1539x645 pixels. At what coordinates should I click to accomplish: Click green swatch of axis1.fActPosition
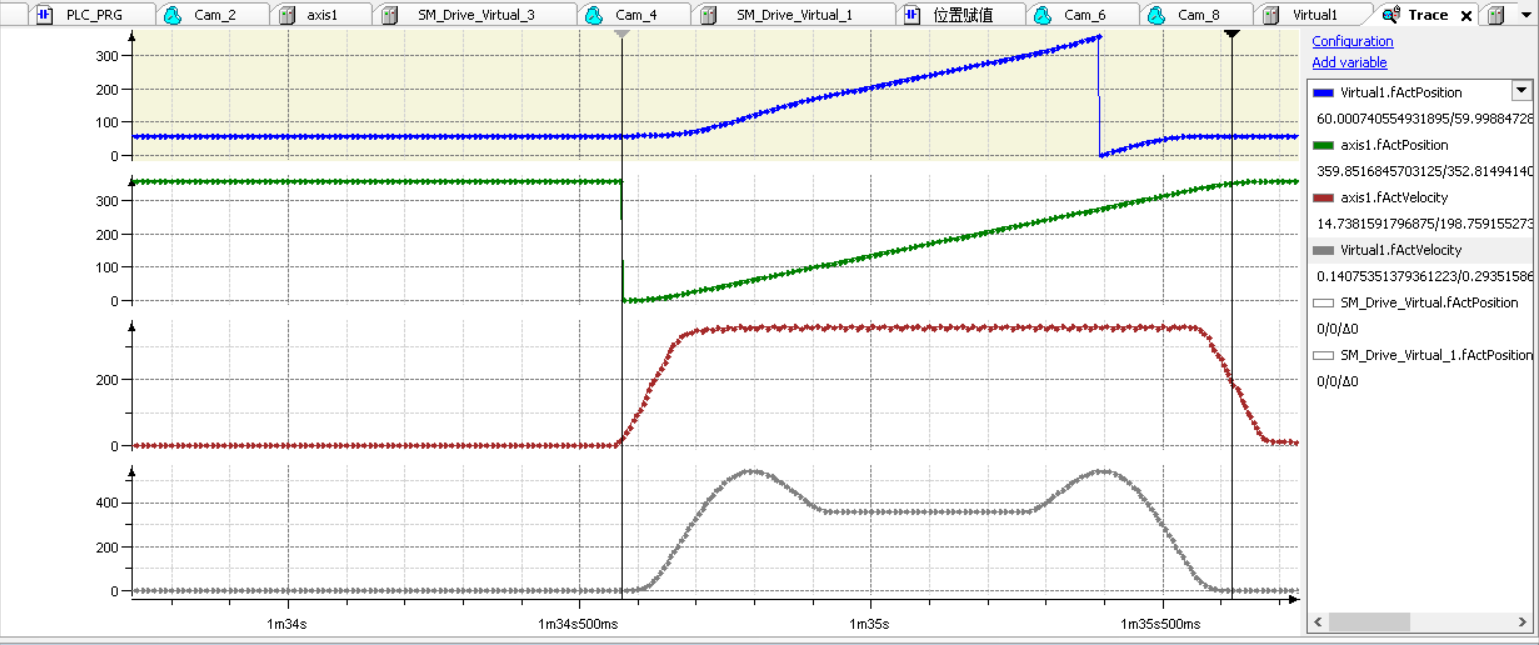pos(1324,145)
